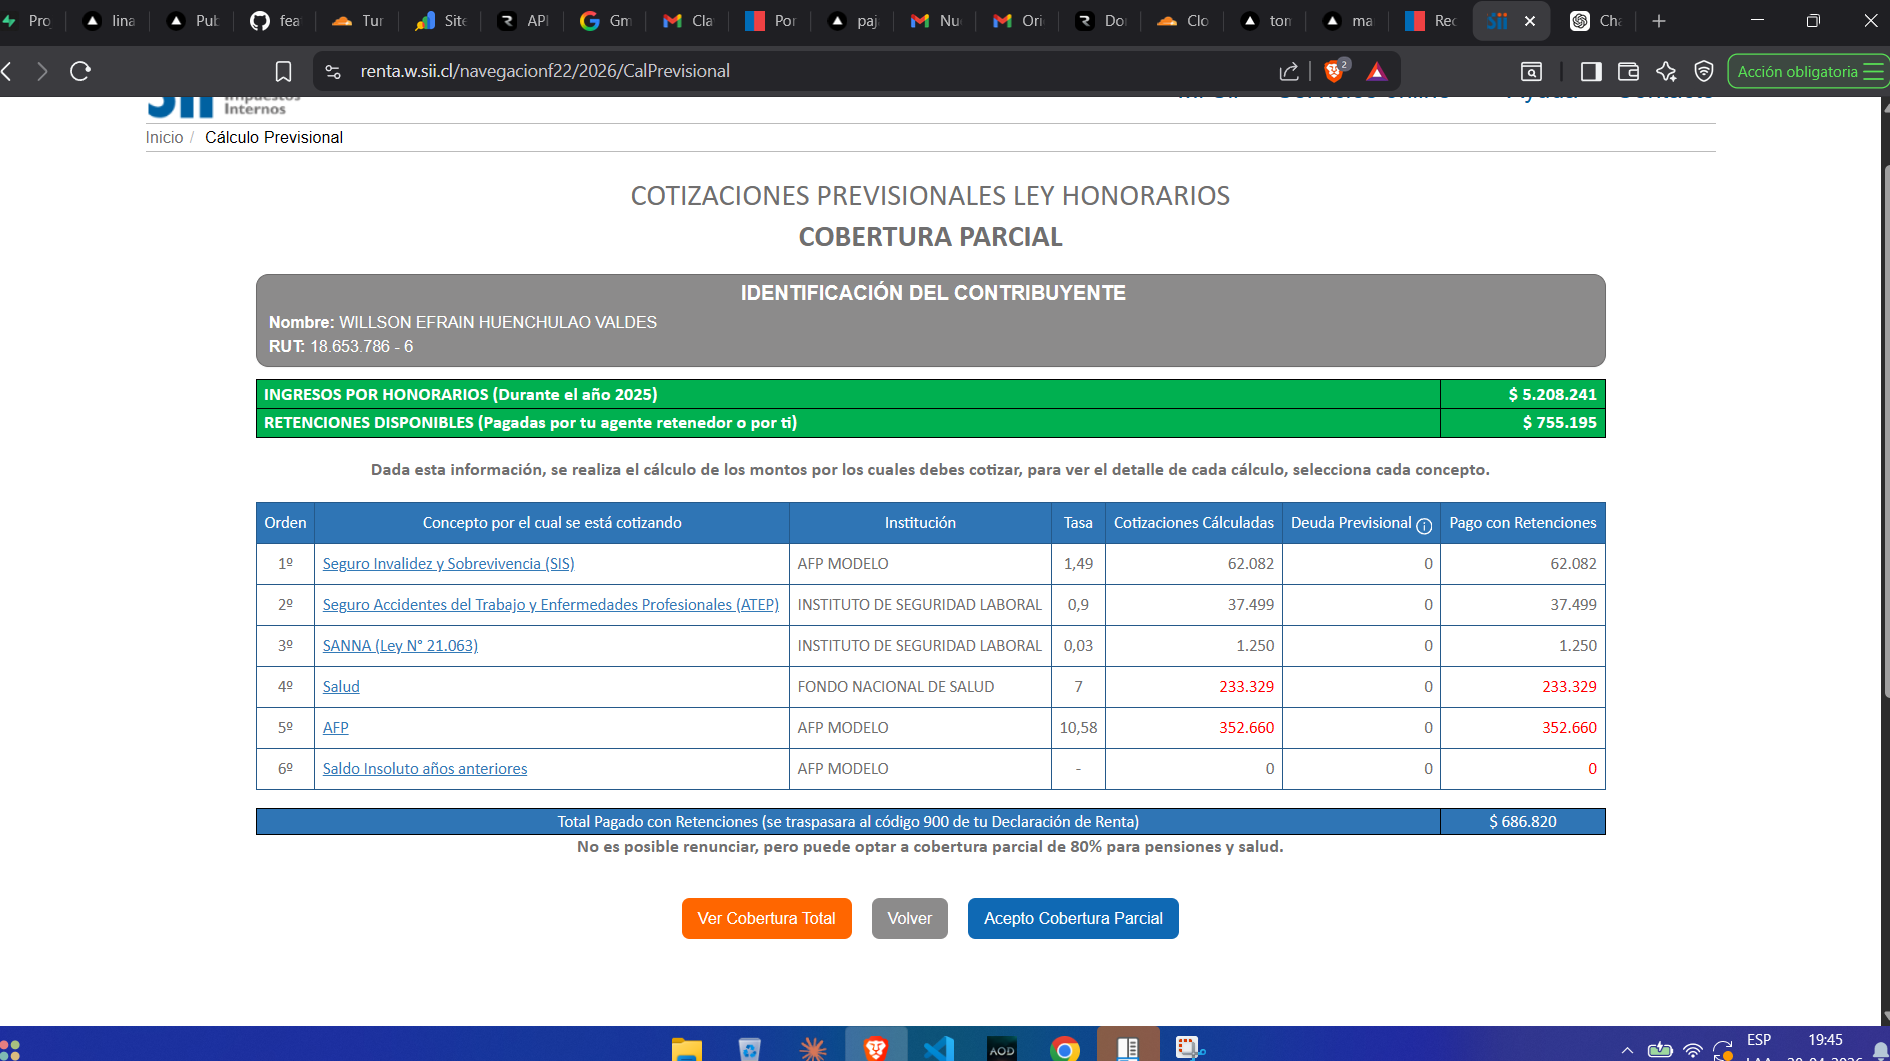This screenshot has height=1061, width=1890.
Task: Open Visual Studio Code from taskbar
Action: (x=938, y=1048)
